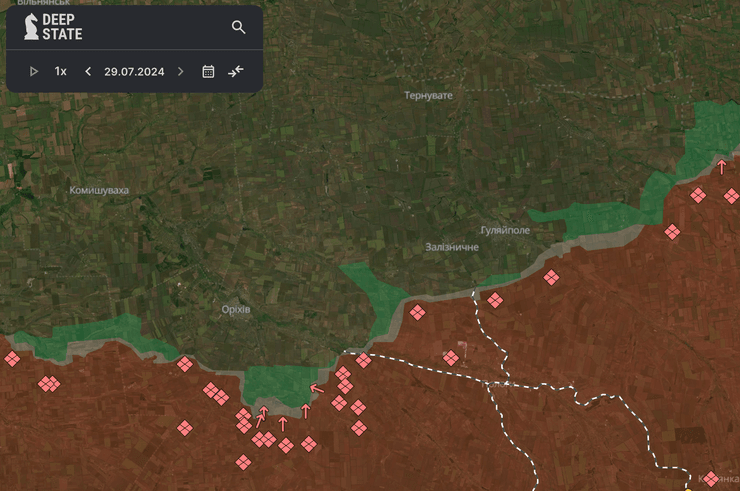Click the double unit marker in the lower-left area
The width and height of the screenshot is (740, 491).
[49, 384]
